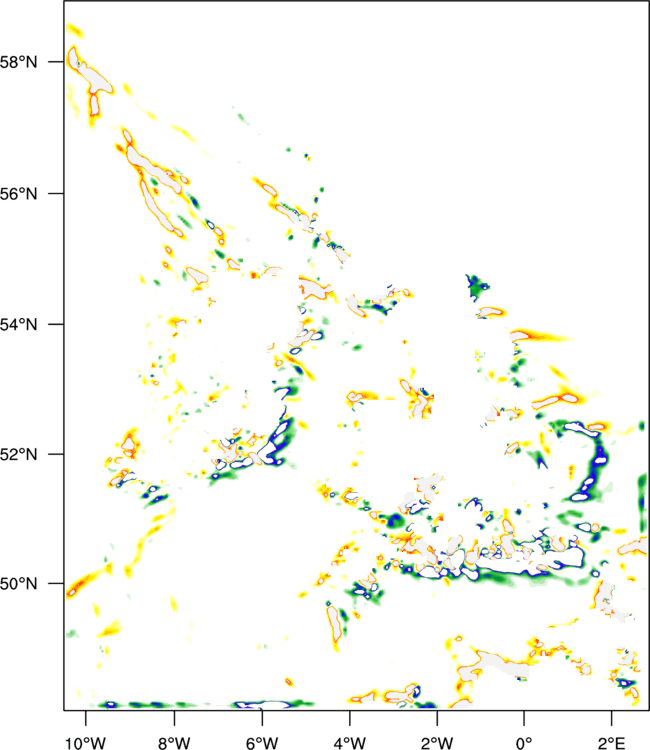Click the 54°N latitude label
This screenshot has width=650, height=750.
pyautogui.click(x=18, y=325)
